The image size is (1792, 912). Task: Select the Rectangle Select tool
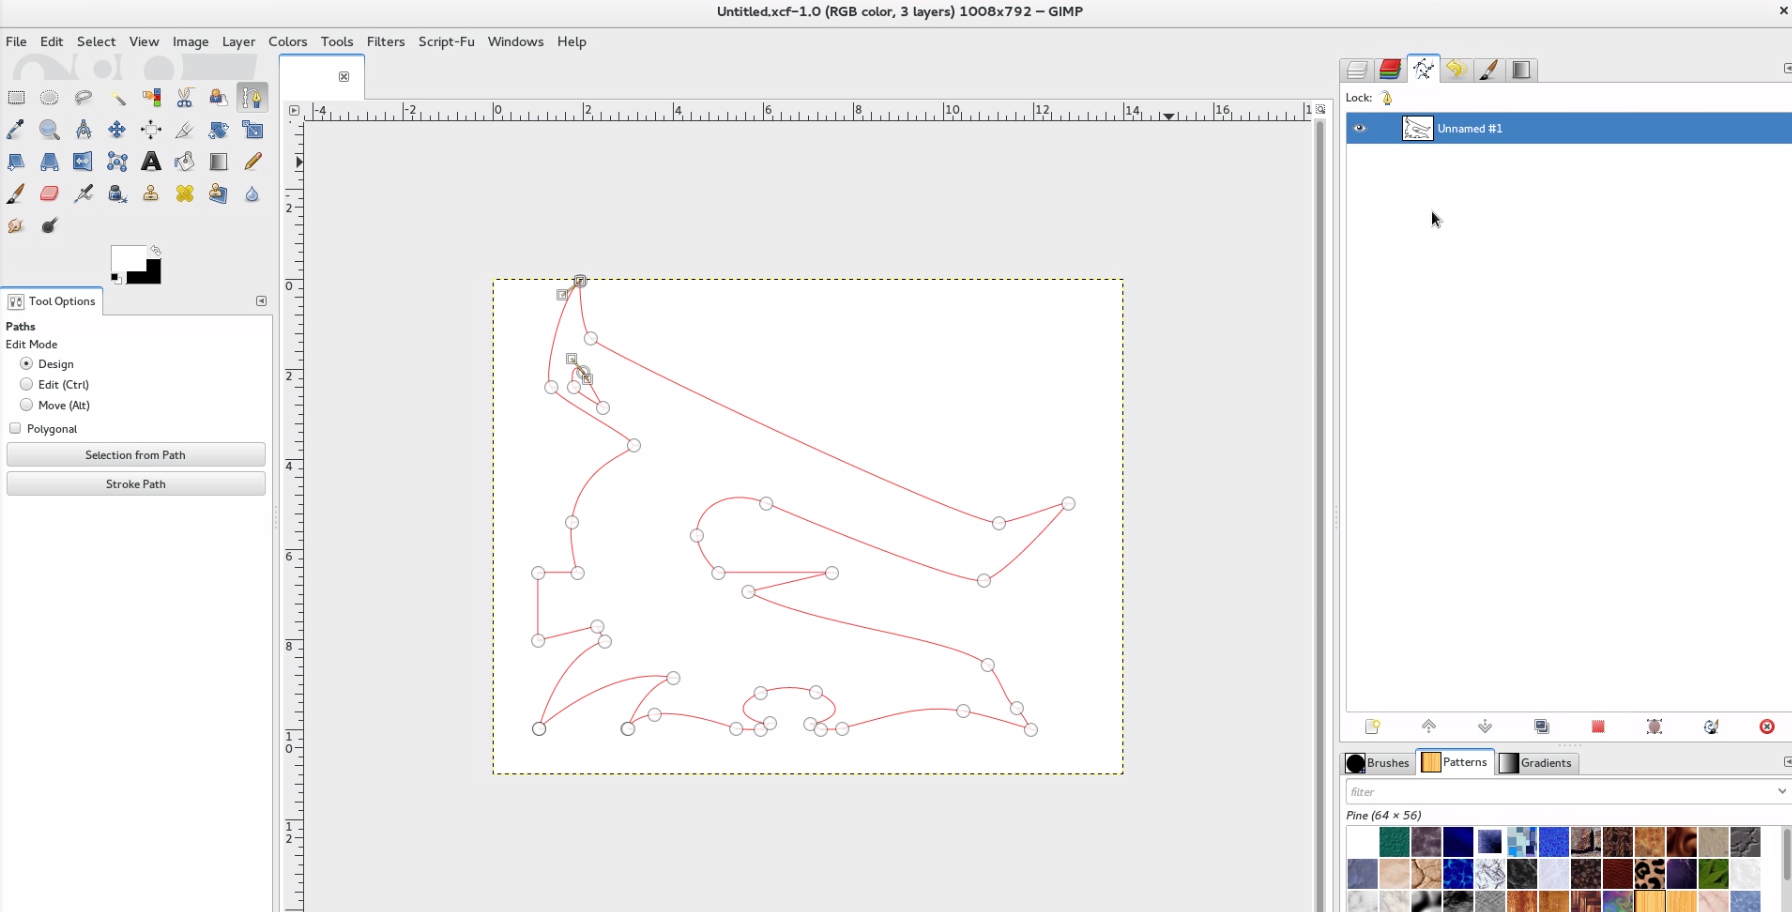pos(17,98)
